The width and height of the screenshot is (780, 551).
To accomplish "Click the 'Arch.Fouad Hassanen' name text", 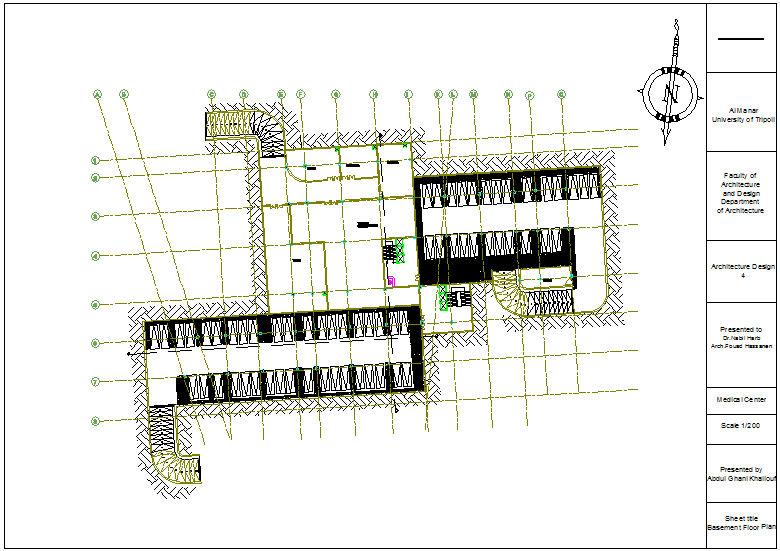I will (x=741, y=346).
